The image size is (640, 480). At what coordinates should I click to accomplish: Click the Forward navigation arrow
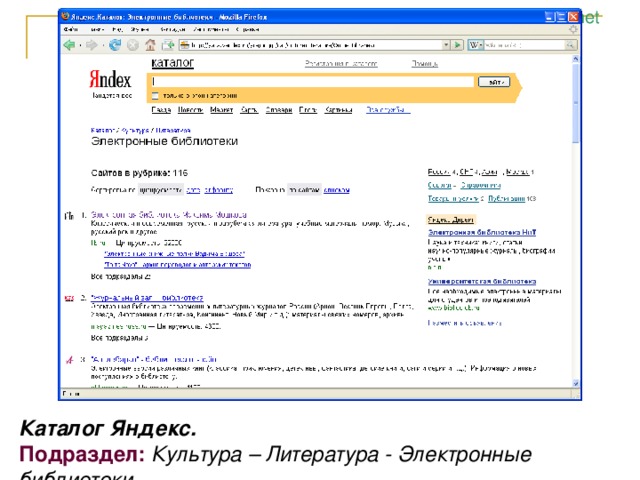click(x=92, y=45)
